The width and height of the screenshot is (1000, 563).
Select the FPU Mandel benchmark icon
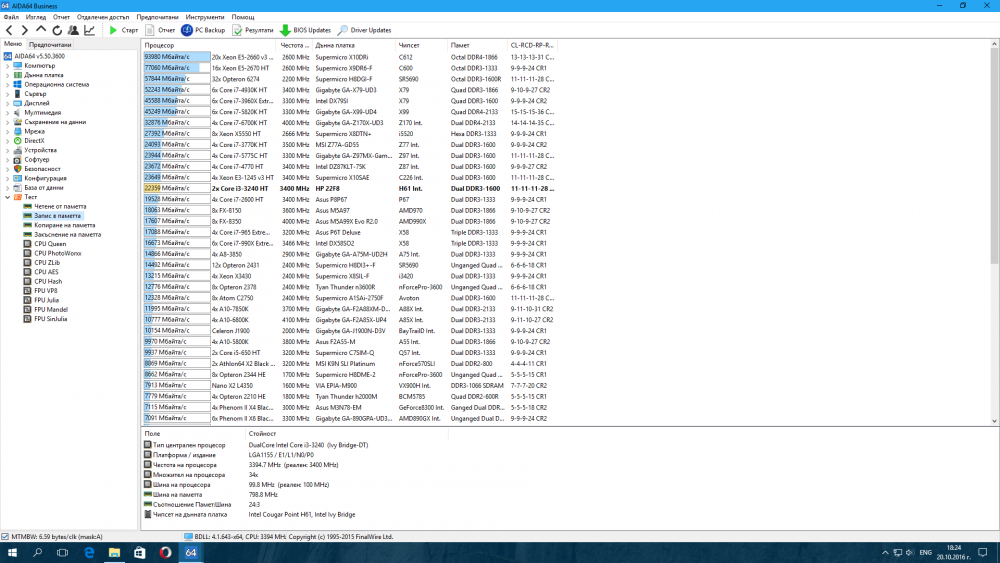click(x=27, y=309)
